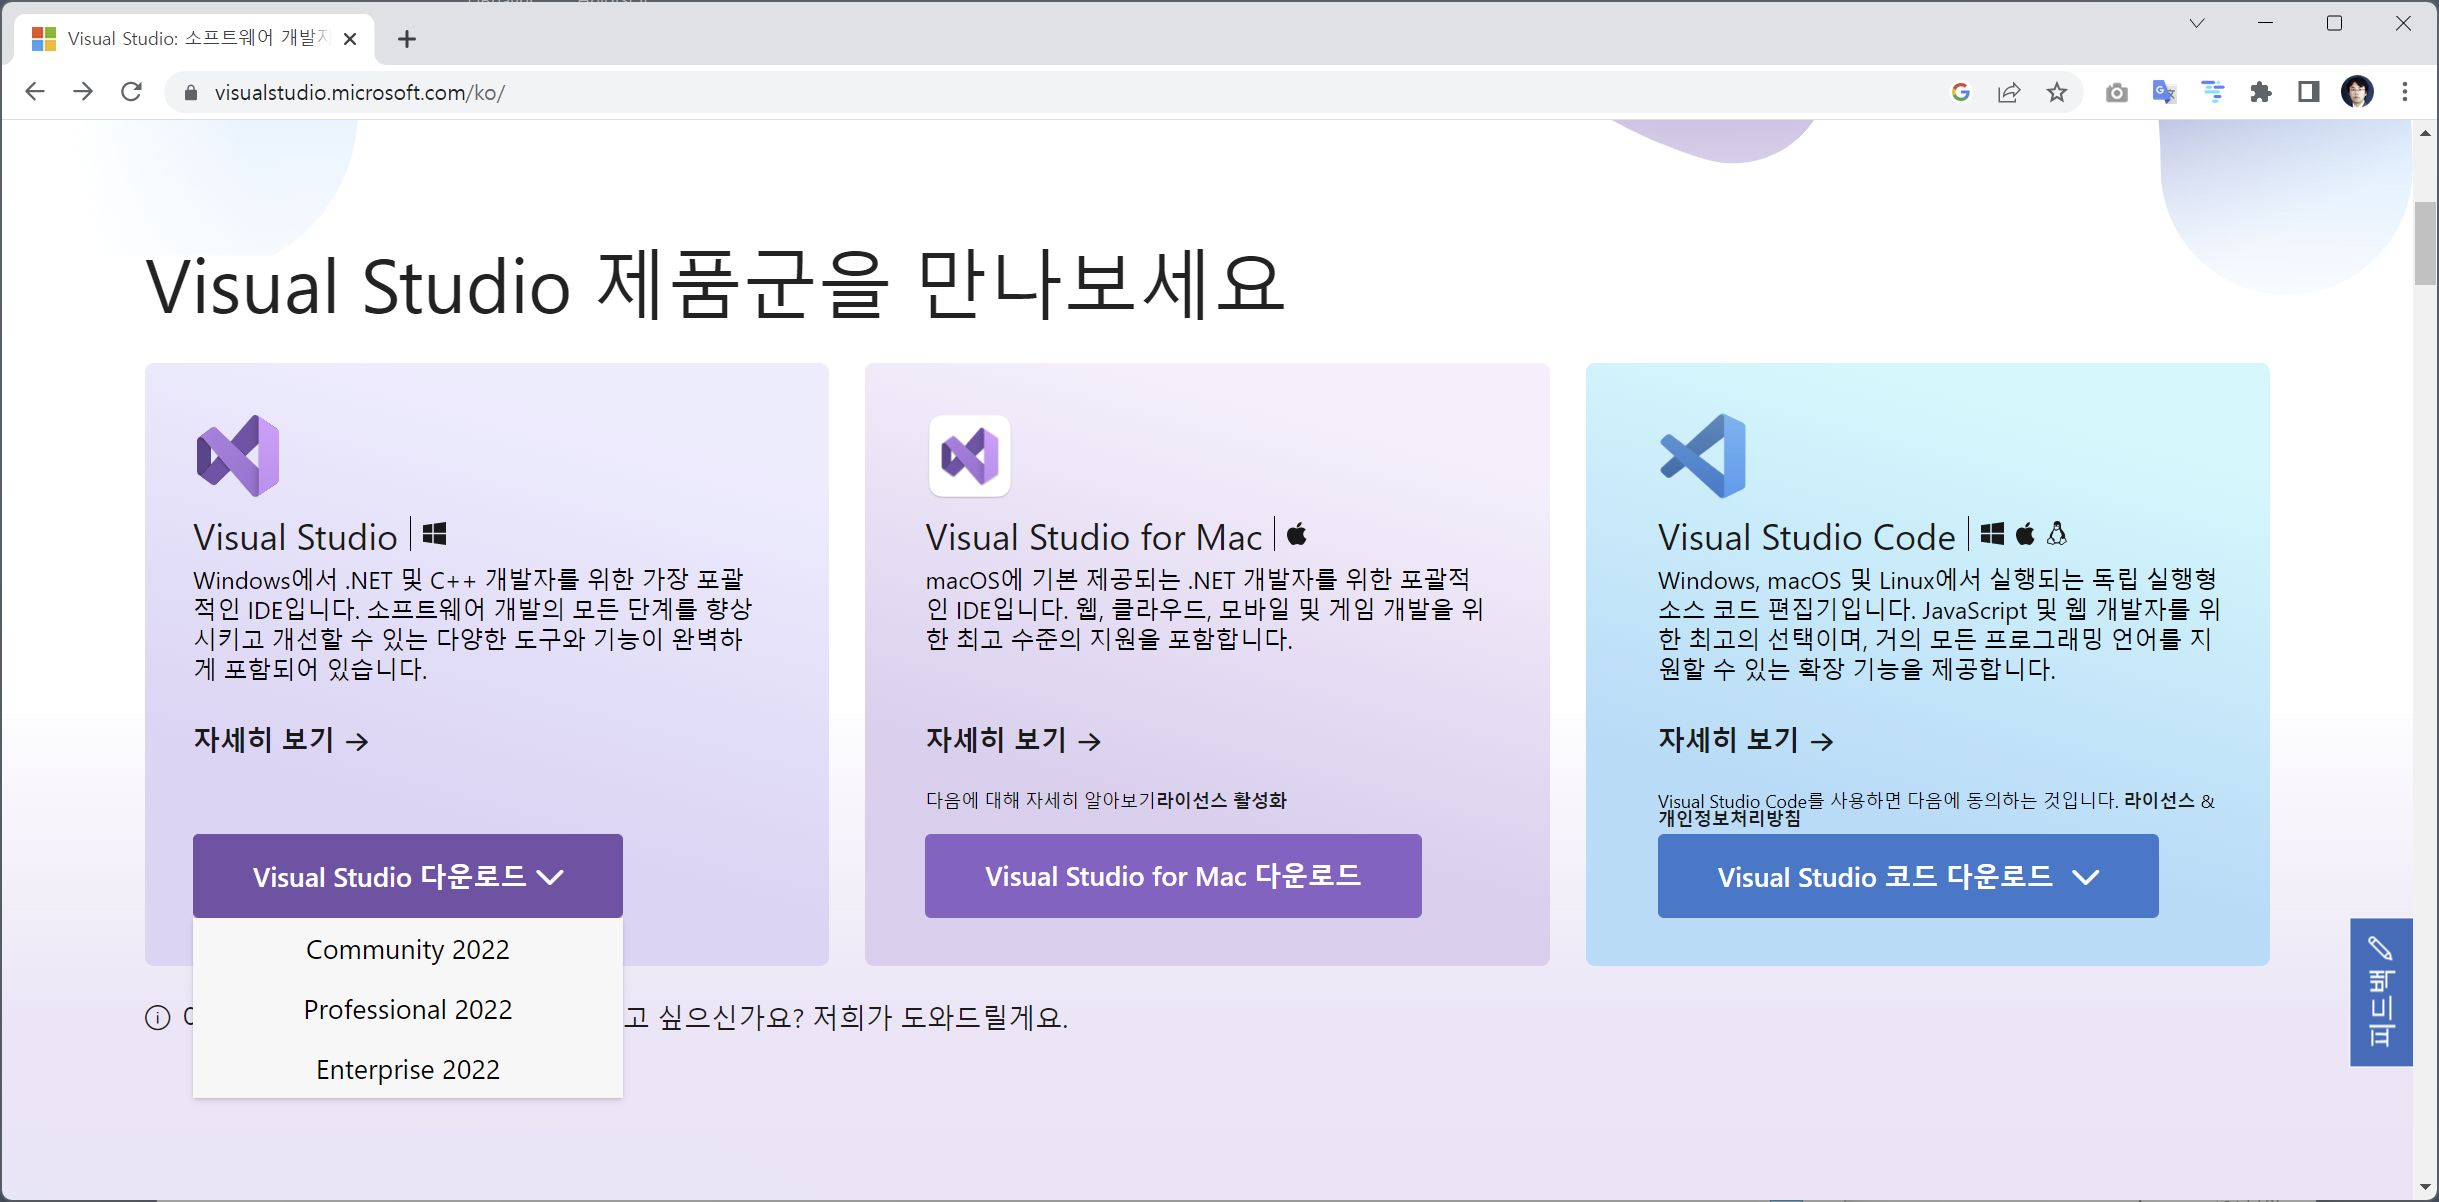Select Community 2022 from download menu
2439x1202 pixels.
[x=408, y=949]
